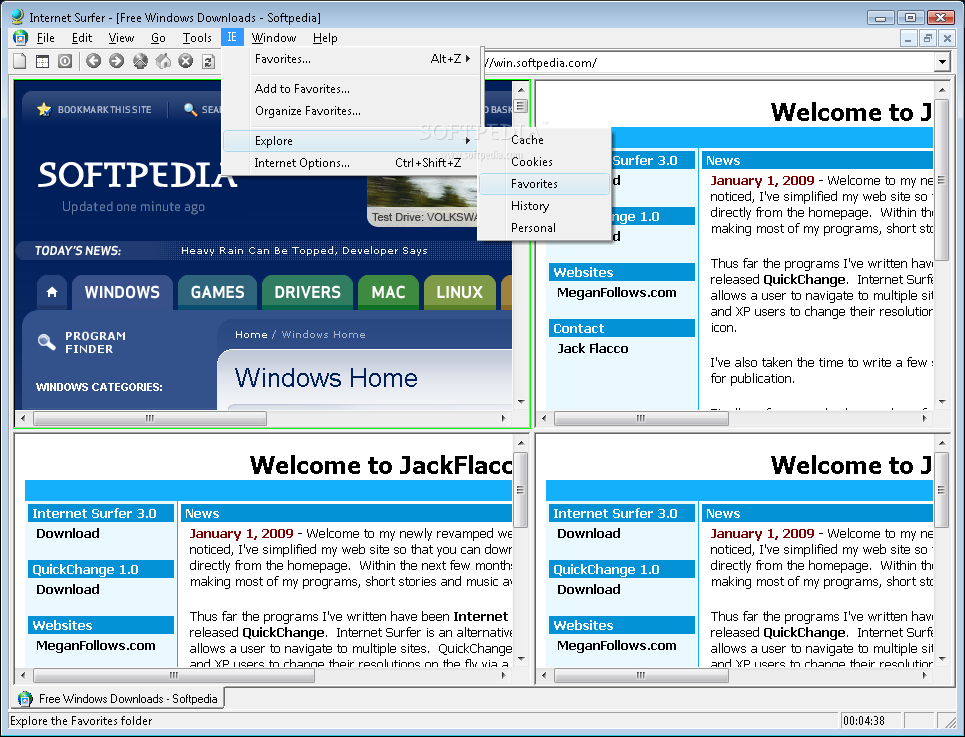This screenshot has width=965, height=737.
Task: Go to the home page icon
Action: coord(163,61)
